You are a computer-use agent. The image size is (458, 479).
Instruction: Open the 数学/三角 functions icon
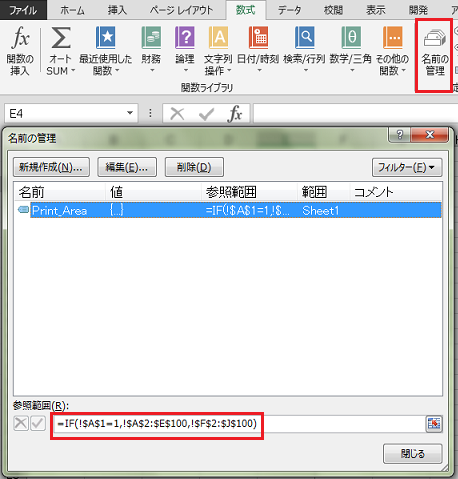pyautogui.click(x=351, y=38)
